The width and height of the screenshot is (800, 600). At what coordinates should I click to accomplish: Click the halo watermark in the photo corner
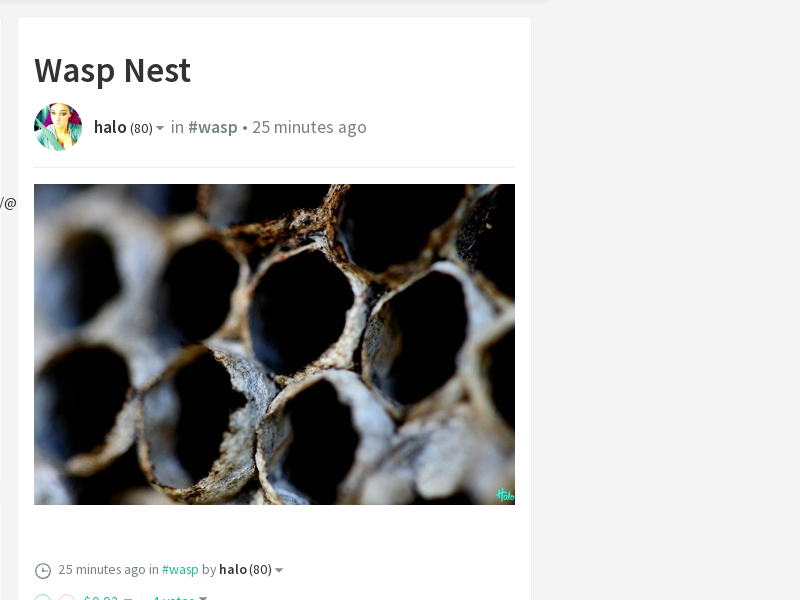(x=505, y=494)
